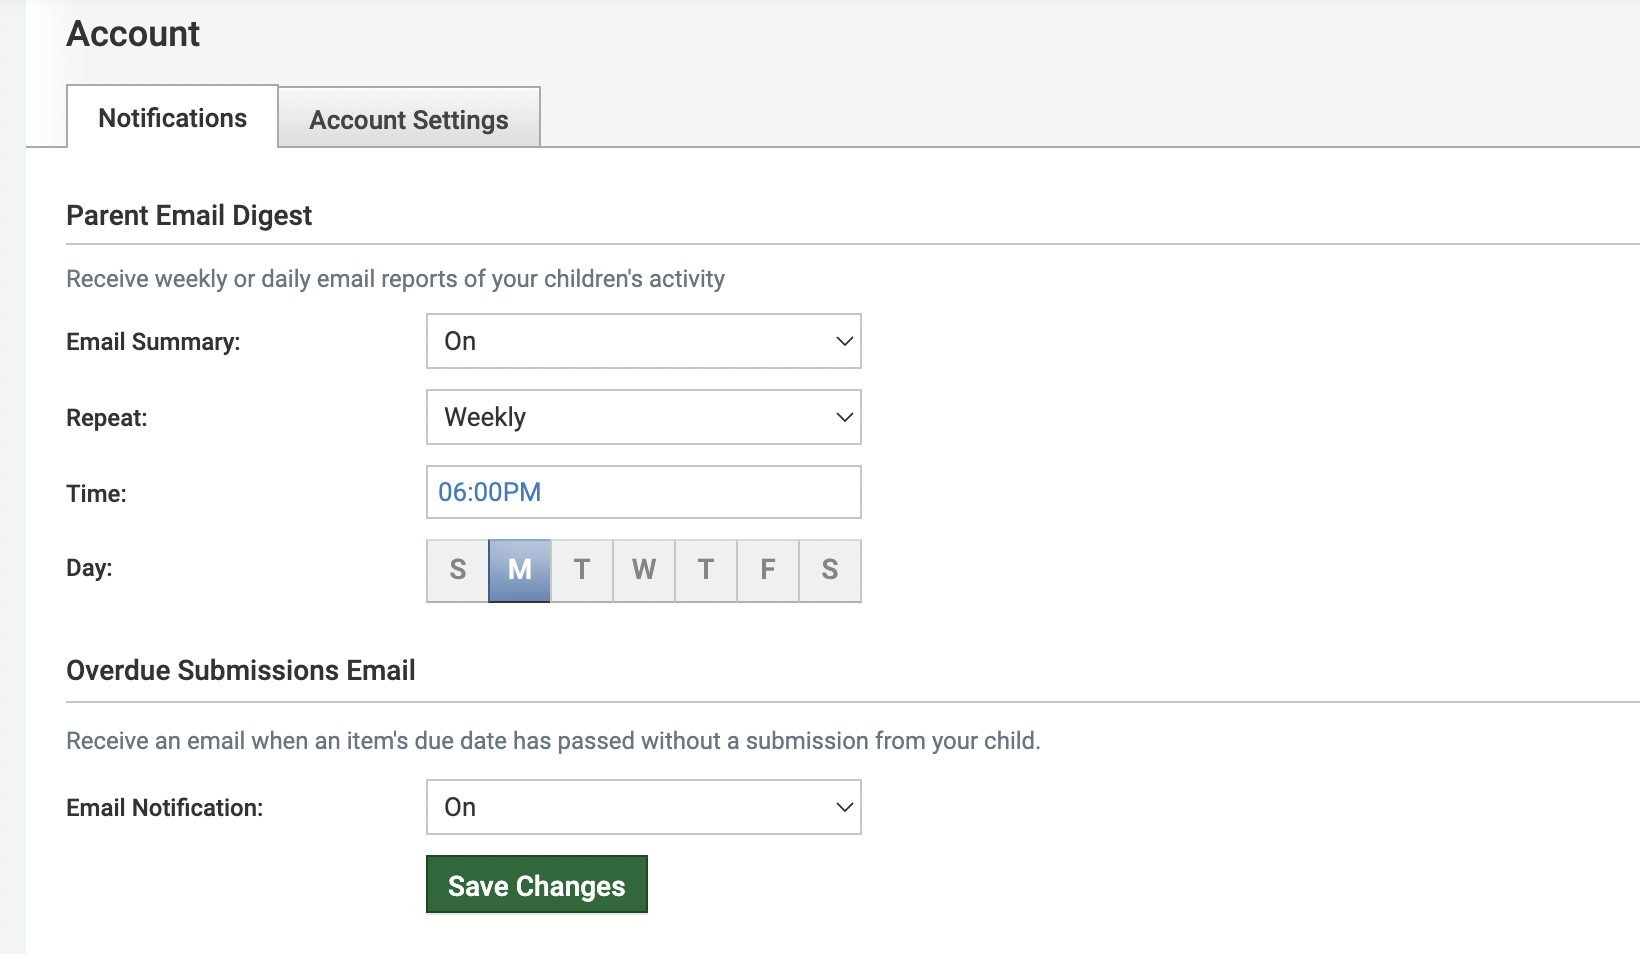This screenshot has width=1640, height=954.
Task: Open the overdue Email Notification dropdown
Action: pyautogui.click(x=643, y=807)
